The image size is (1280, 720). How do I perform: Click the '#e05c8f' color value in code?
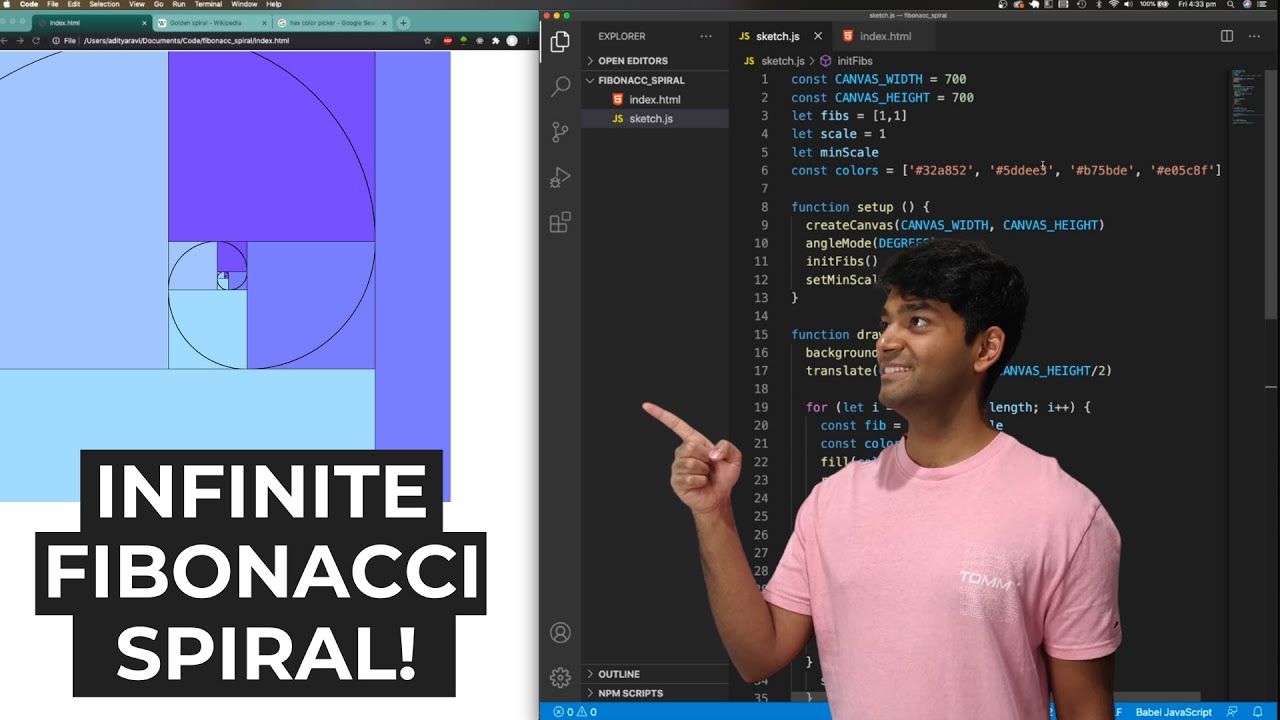pyautogui.click(x=1182, y=171)
